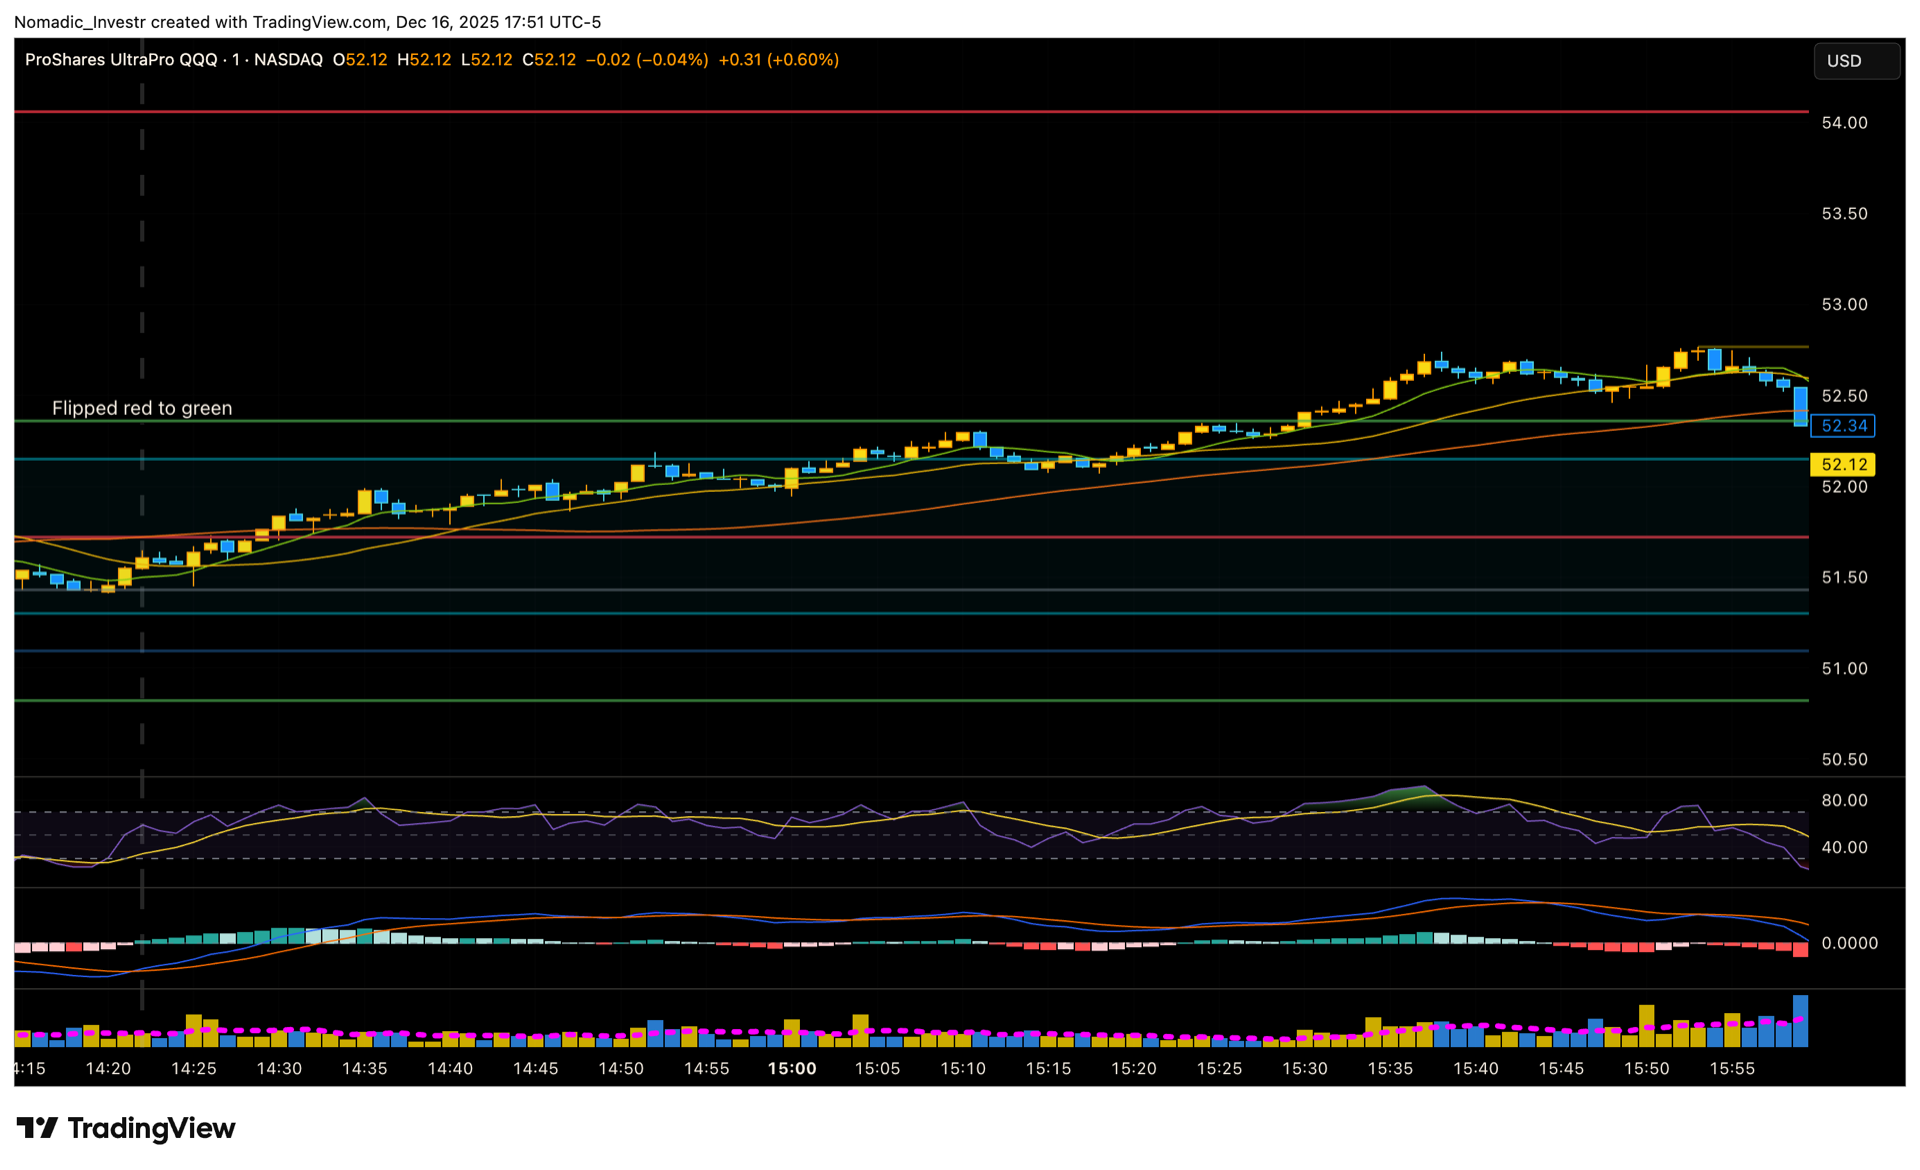Image resolution: width=1920 pixels, height=1170 pixels.
Task: Click the 14:20 time axis label
Action: pyautogui.click(x=108, y=1068)
